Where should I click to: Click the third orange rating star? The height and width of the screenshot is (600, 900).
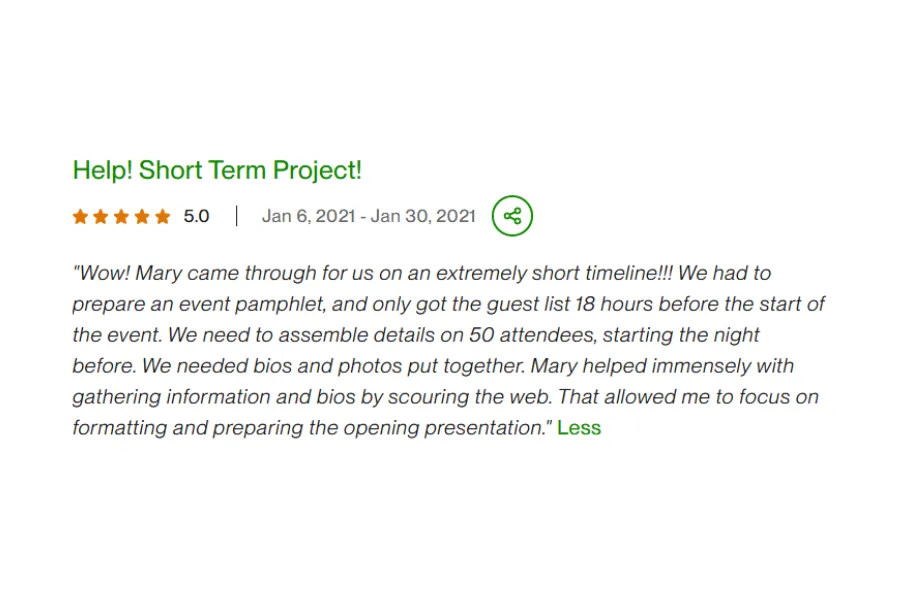[121, 216]
